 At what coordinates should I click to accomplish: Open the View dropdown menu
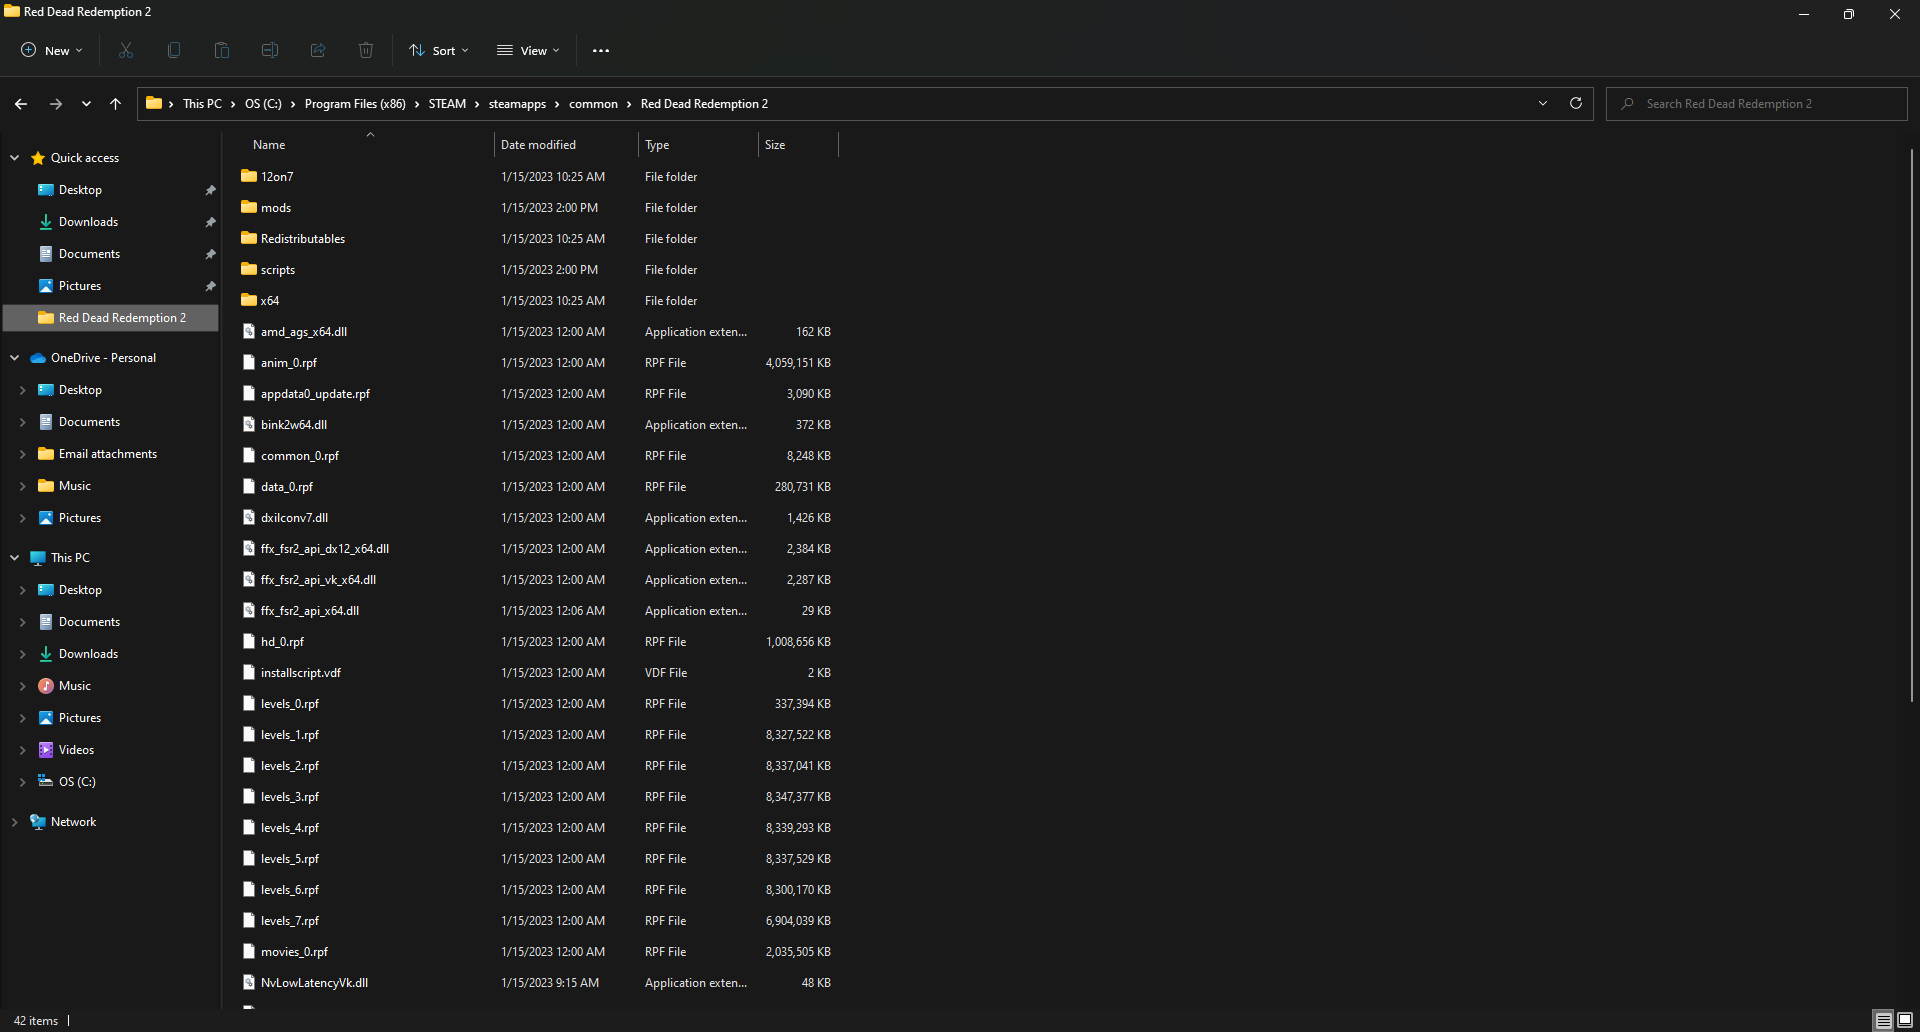click(529, 50)
